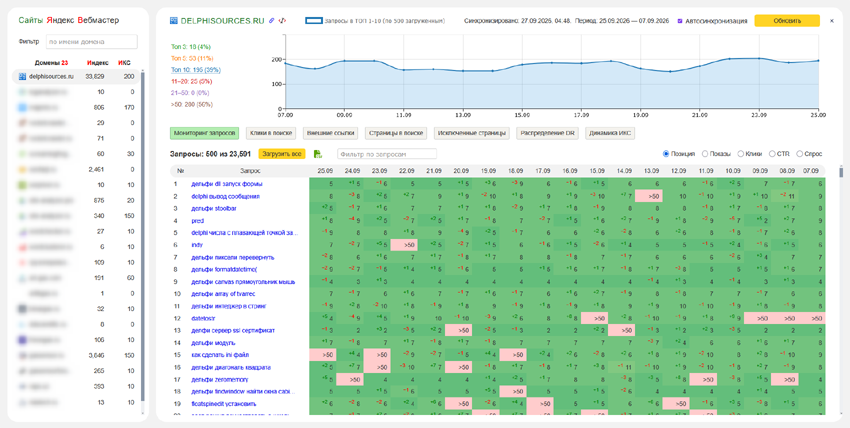
Task: Click the 23.09 data point on chart
Action: pos(759,59)
